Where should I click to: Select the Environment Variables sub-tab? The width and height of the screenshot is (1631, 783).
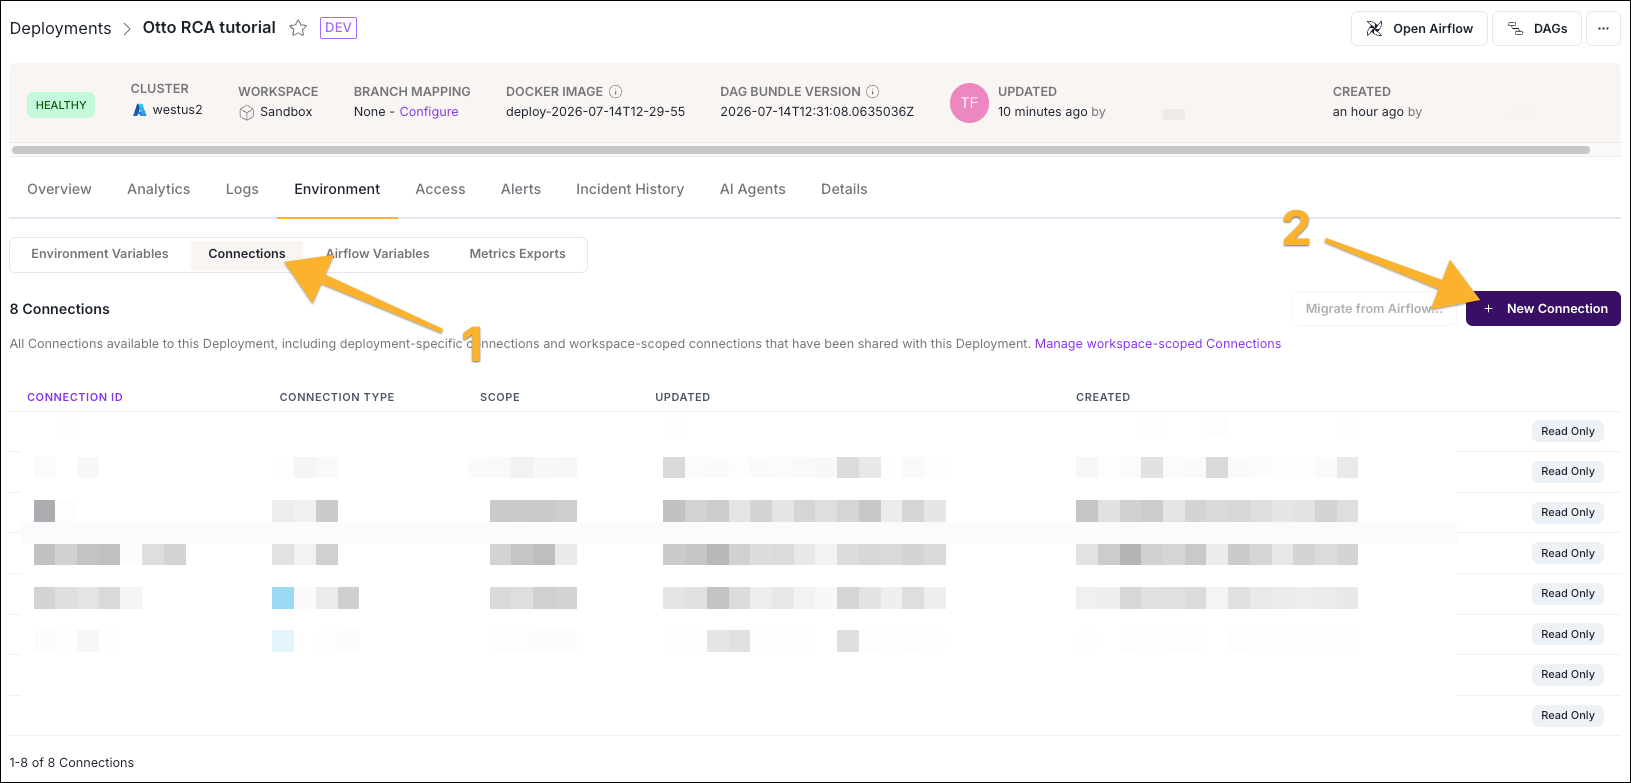coord(100,254)
